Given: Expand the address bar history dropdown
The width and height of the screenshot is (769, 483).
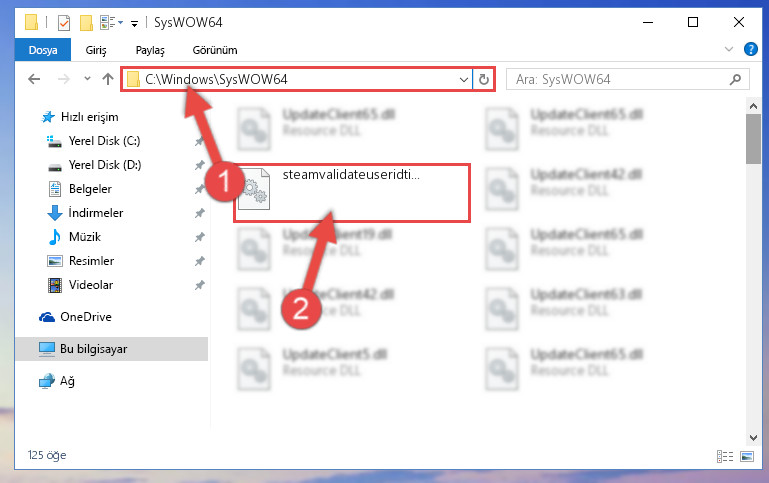Looking at the screenshot, I should pos(463,79).
